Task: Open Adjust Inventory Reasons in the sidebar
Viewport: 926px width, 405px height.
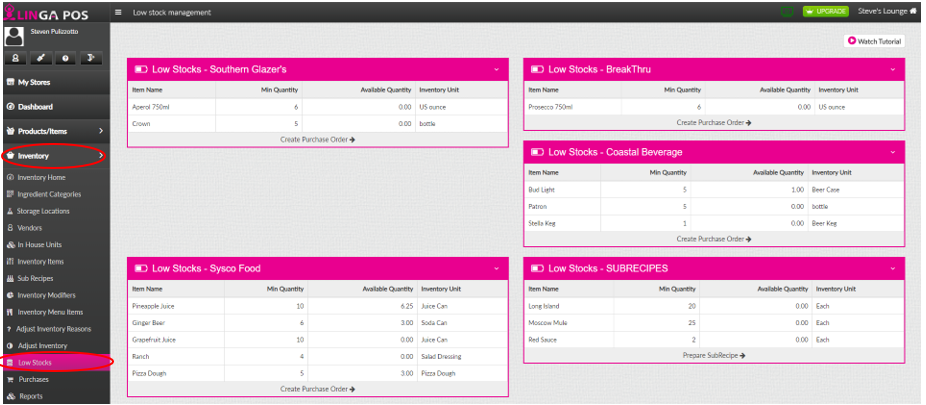Action: click(53, 329)
